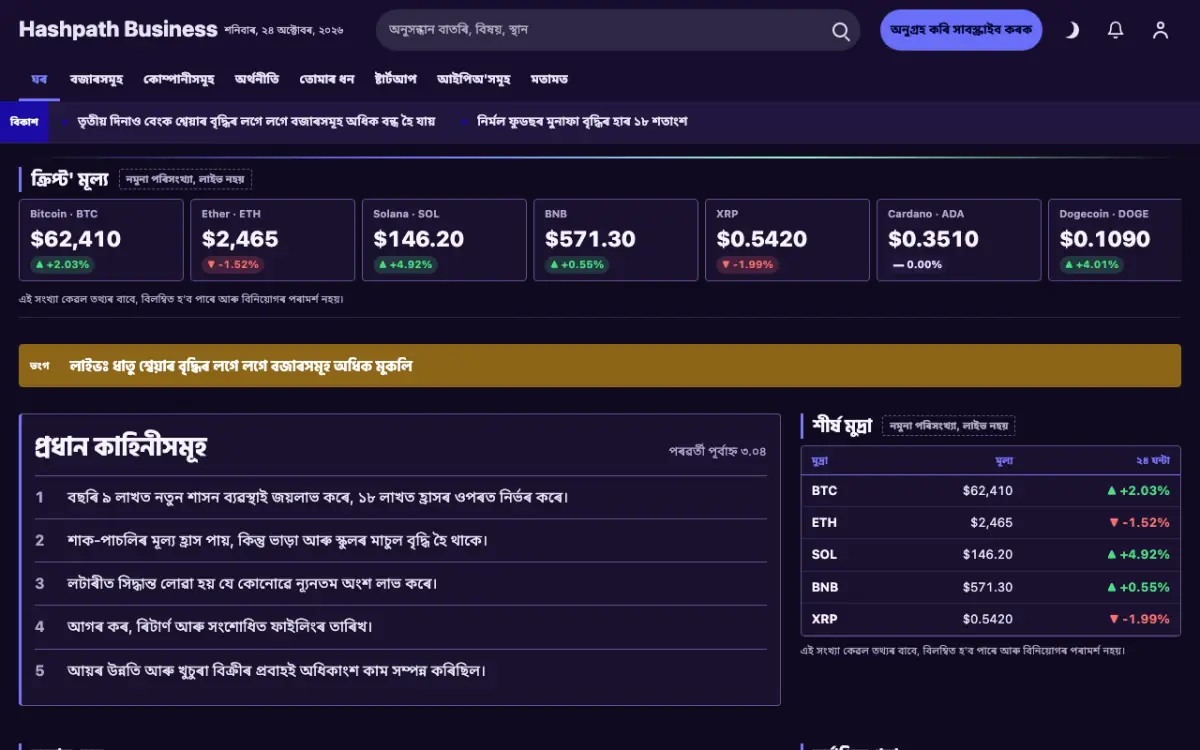This screenshot has height=750, width=1200.
Task: Open the Bitcoin BTC price card
Action: click(101, 240)
